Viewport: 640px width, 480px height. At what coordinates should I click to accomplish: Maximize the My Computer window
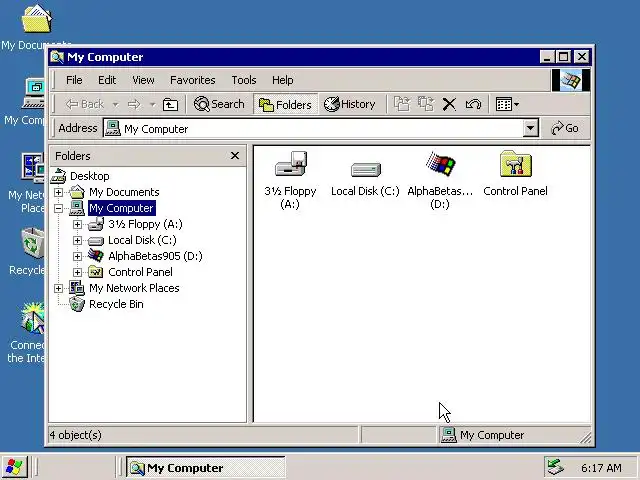pyautogui.click(x=564, y=57)
